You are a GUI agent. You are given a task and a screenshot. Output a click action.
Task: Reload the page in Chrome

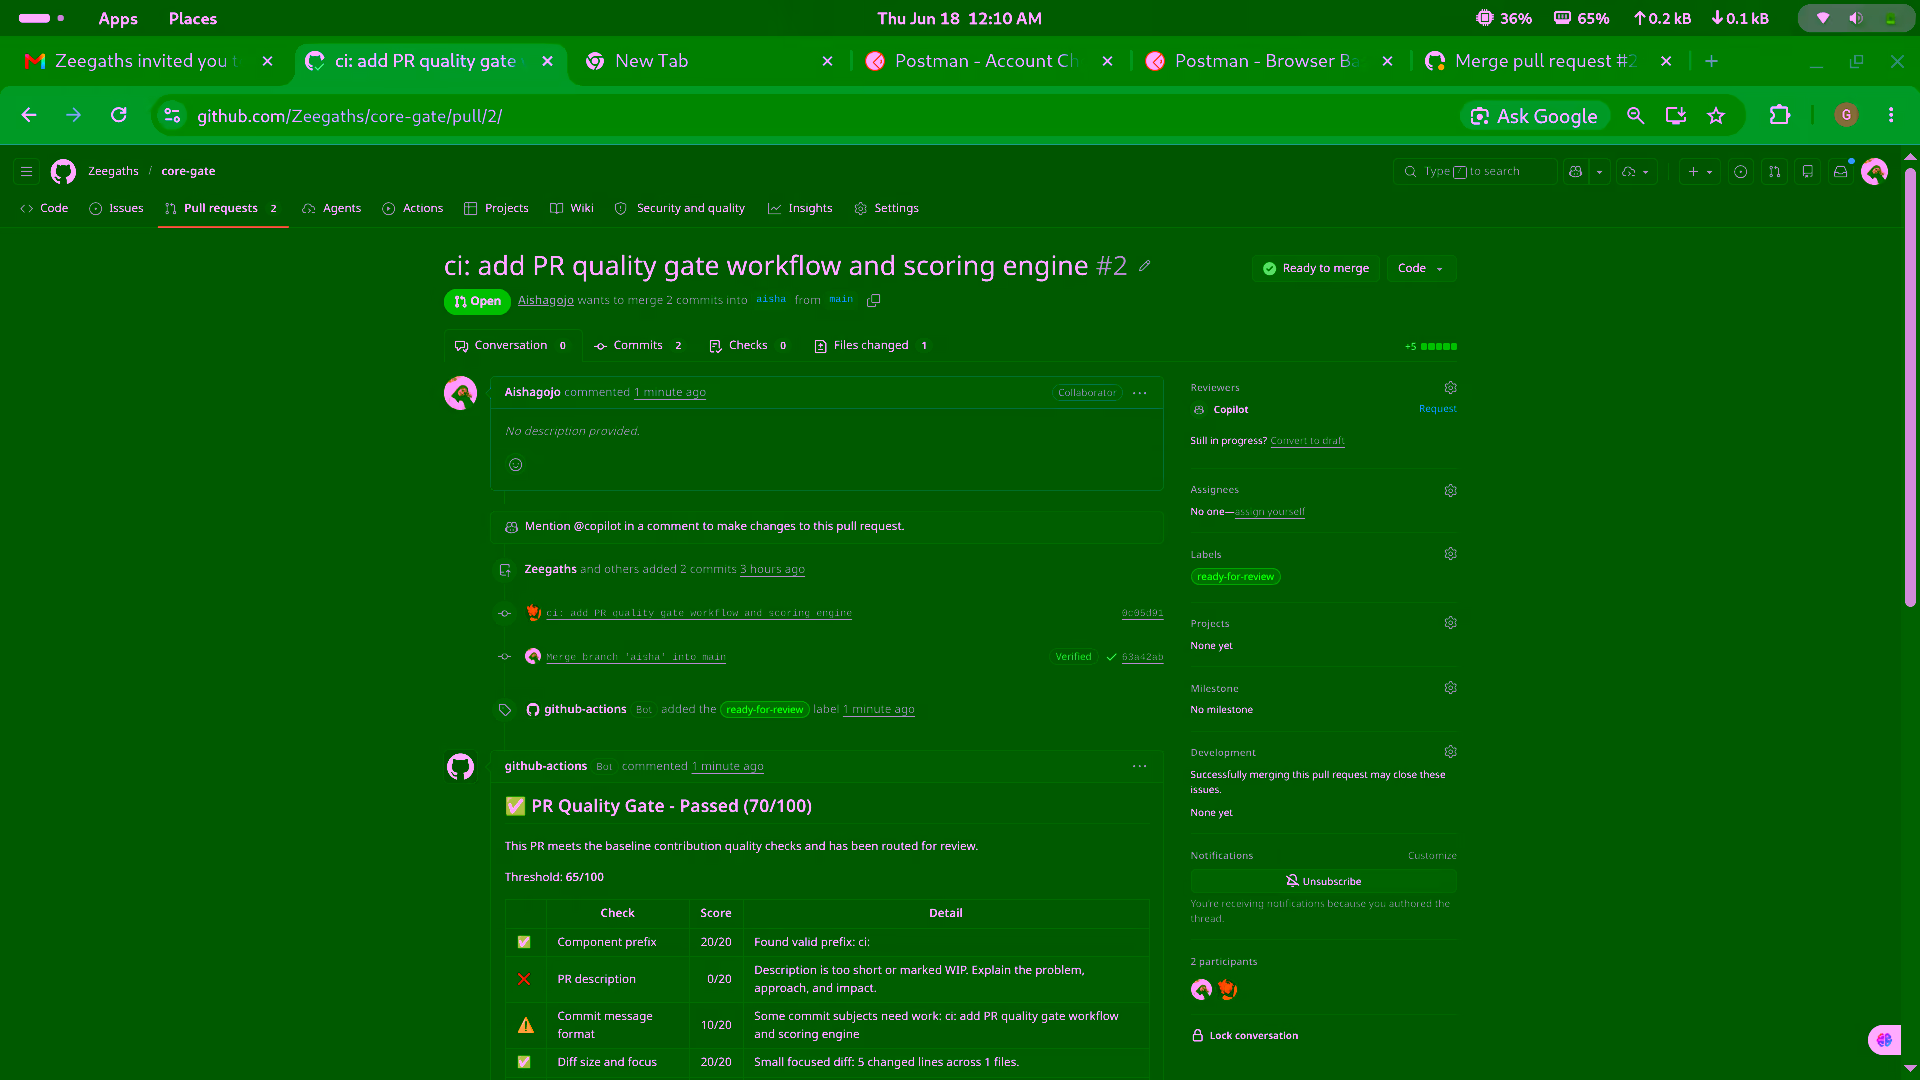pos(119,116)
